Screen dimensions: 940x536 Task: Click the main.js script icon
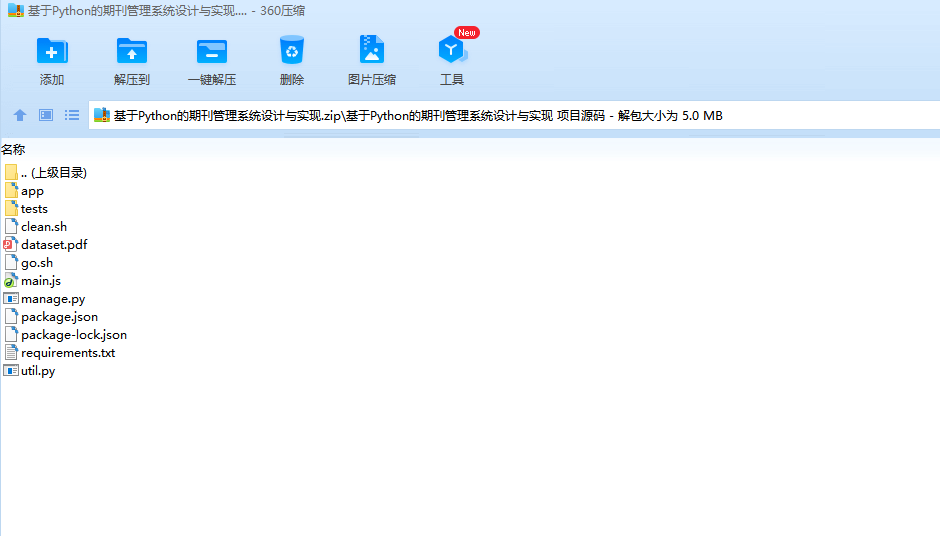[10, 281]
